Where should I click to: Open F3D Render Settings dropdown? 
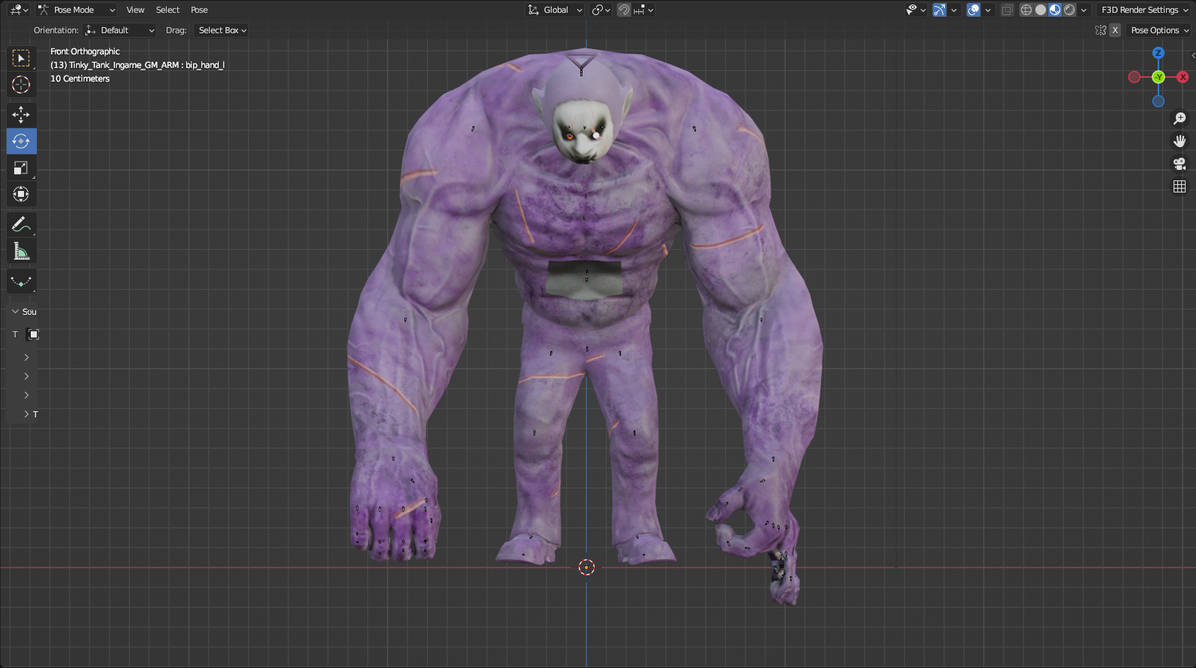tap(1144, 10)
